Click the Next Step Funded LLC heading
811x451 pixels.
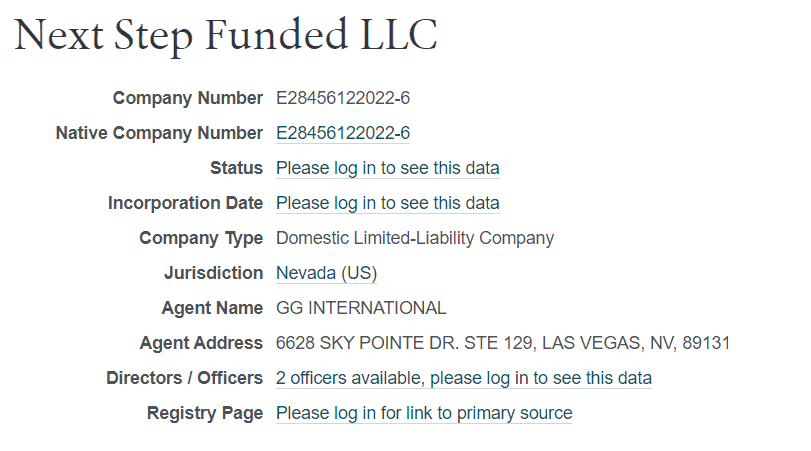tap(226, 36)
